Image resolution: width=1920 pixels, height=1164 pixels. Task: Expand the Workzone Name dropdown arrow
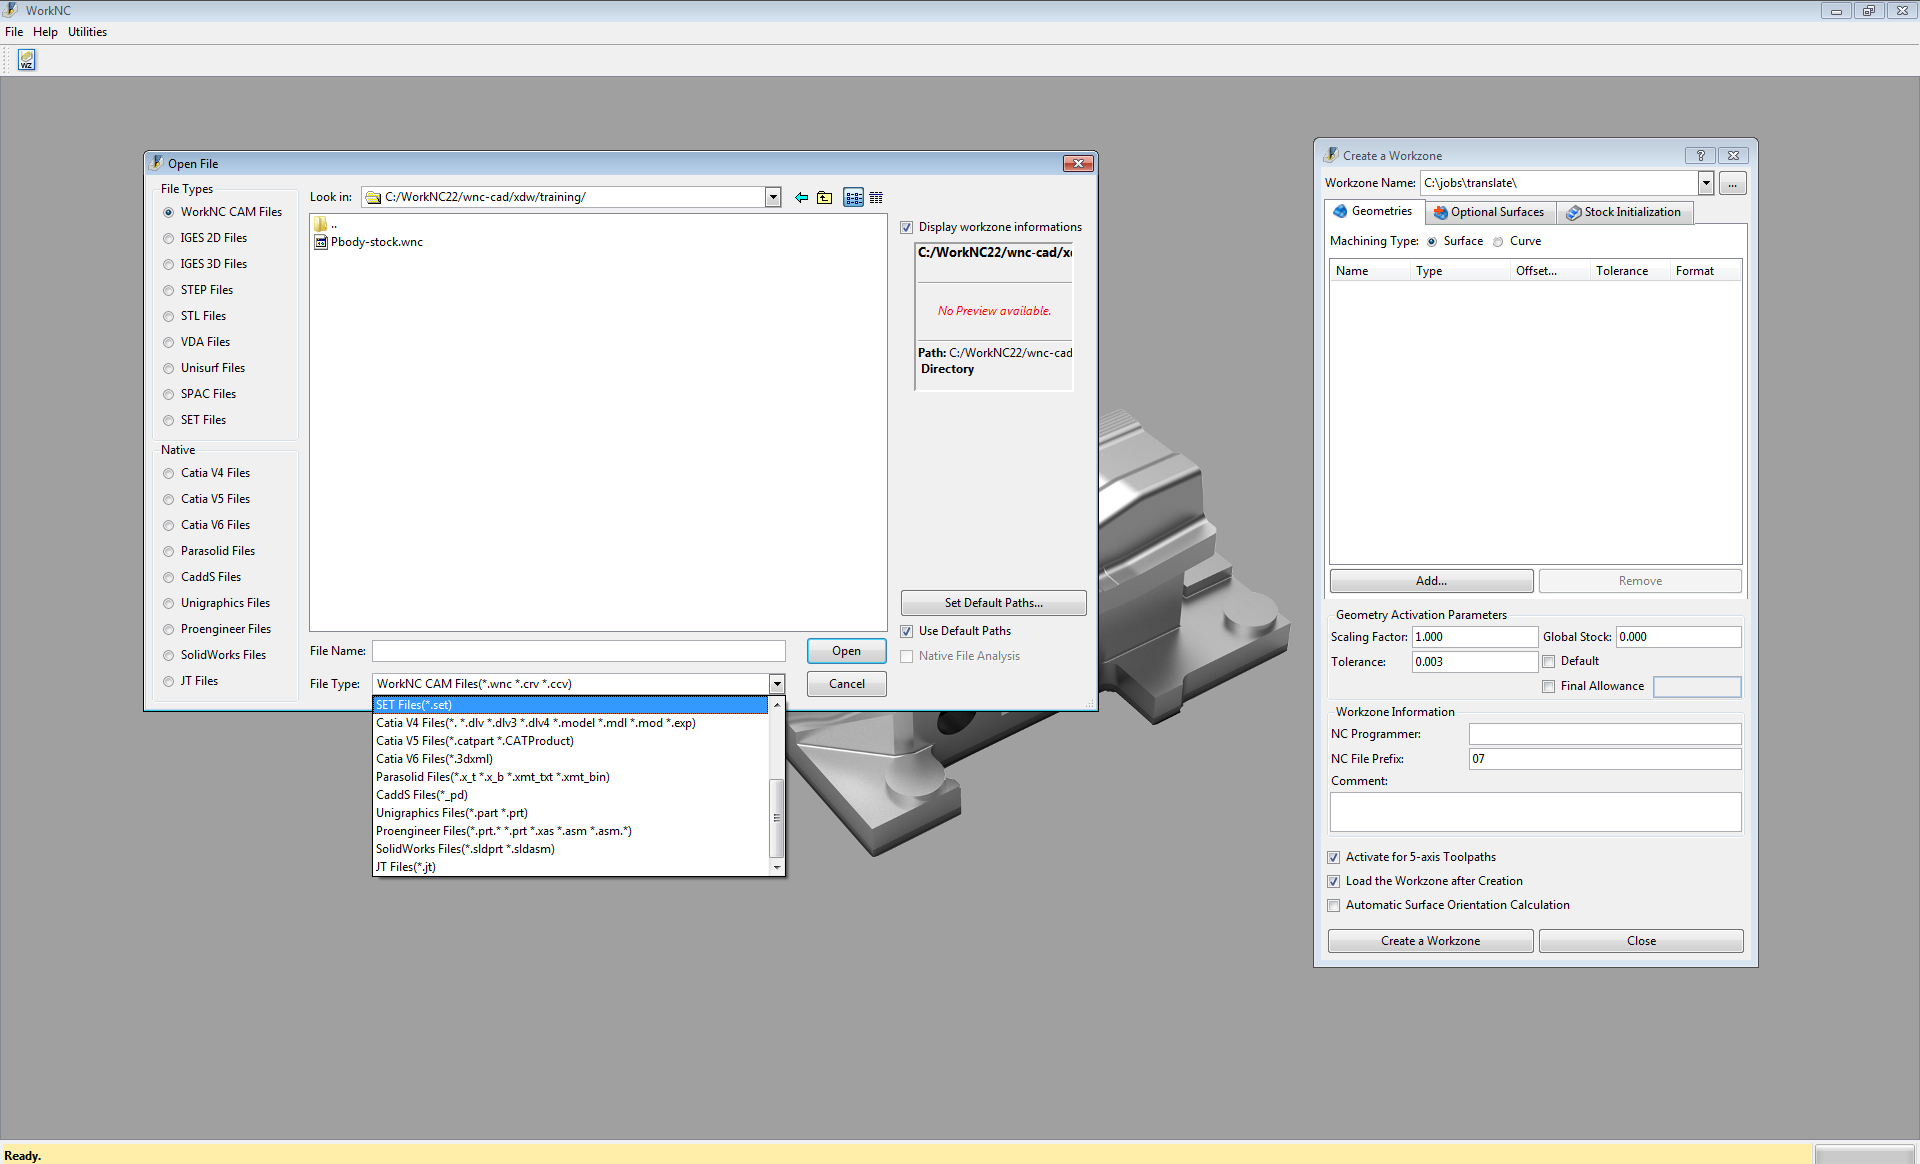(1706, 183)
